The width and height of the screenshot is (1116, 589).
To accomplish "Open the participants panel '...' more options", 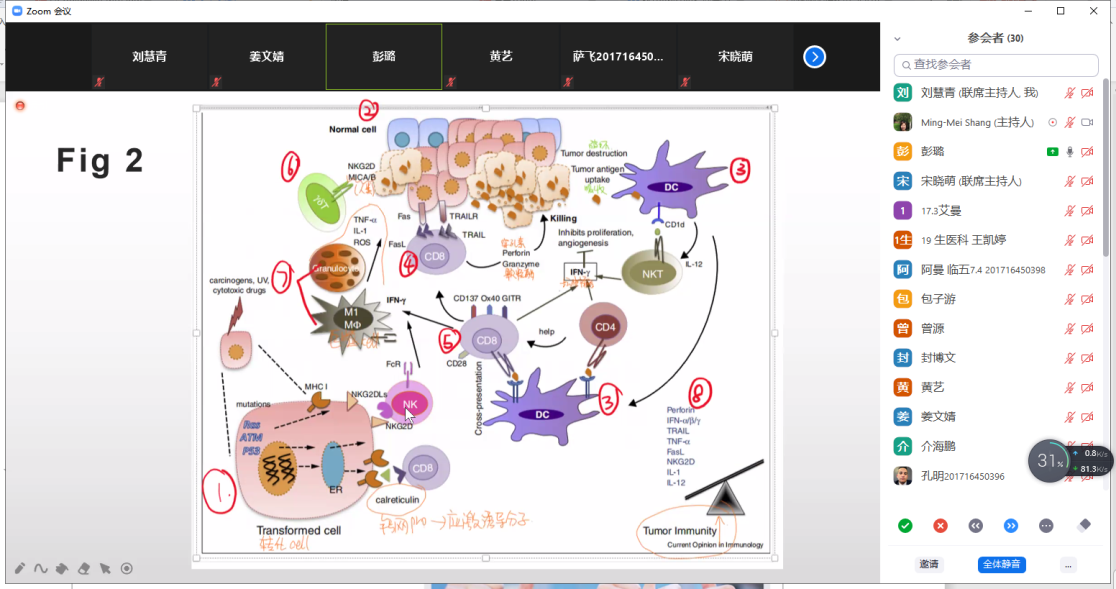I will [1068, 565].
